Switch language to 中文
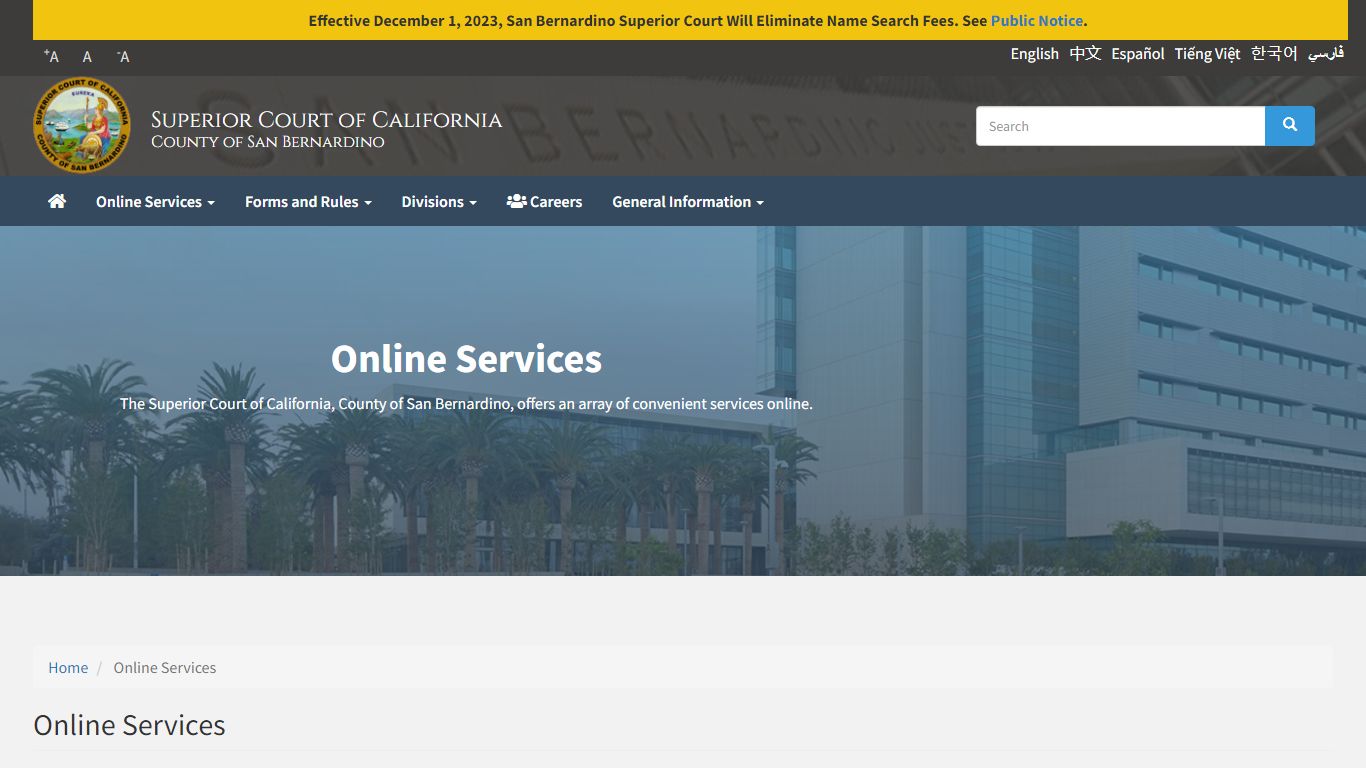The height and width of the screenshot is (768, 1366). [x=1085, y=53]
